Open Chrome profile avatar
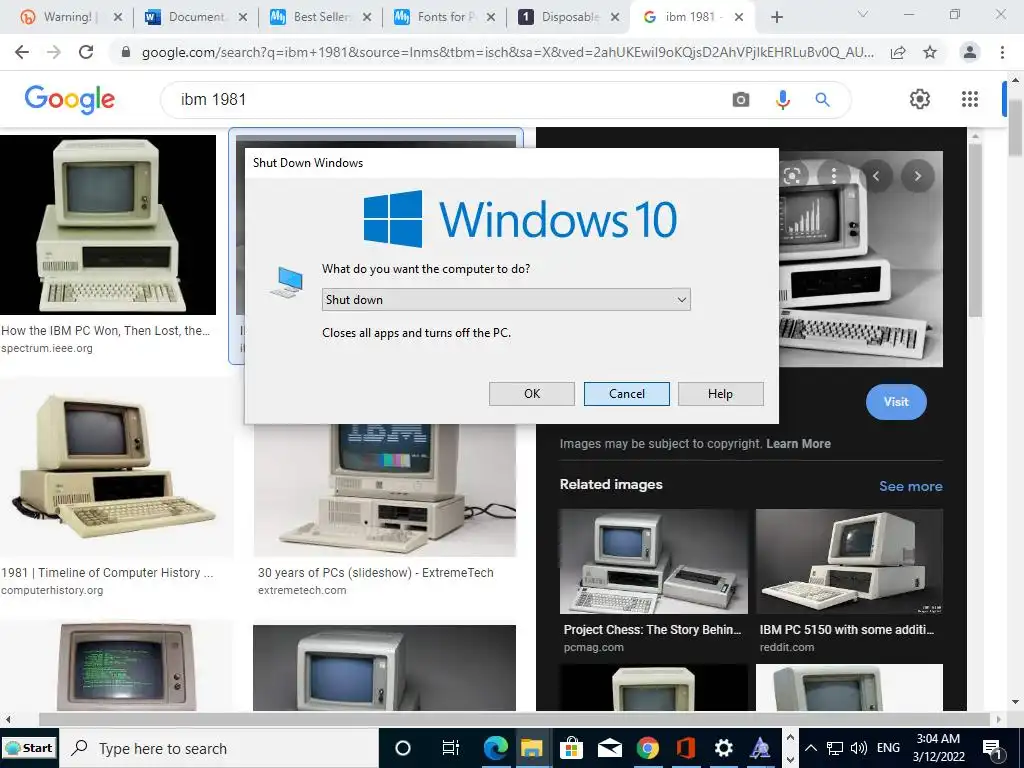Viewport: 1024px width, 768px height. (970, 52)
